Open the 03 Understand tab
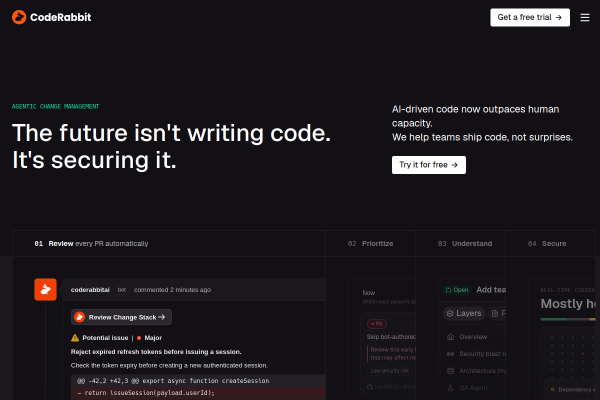 (460, 244)
